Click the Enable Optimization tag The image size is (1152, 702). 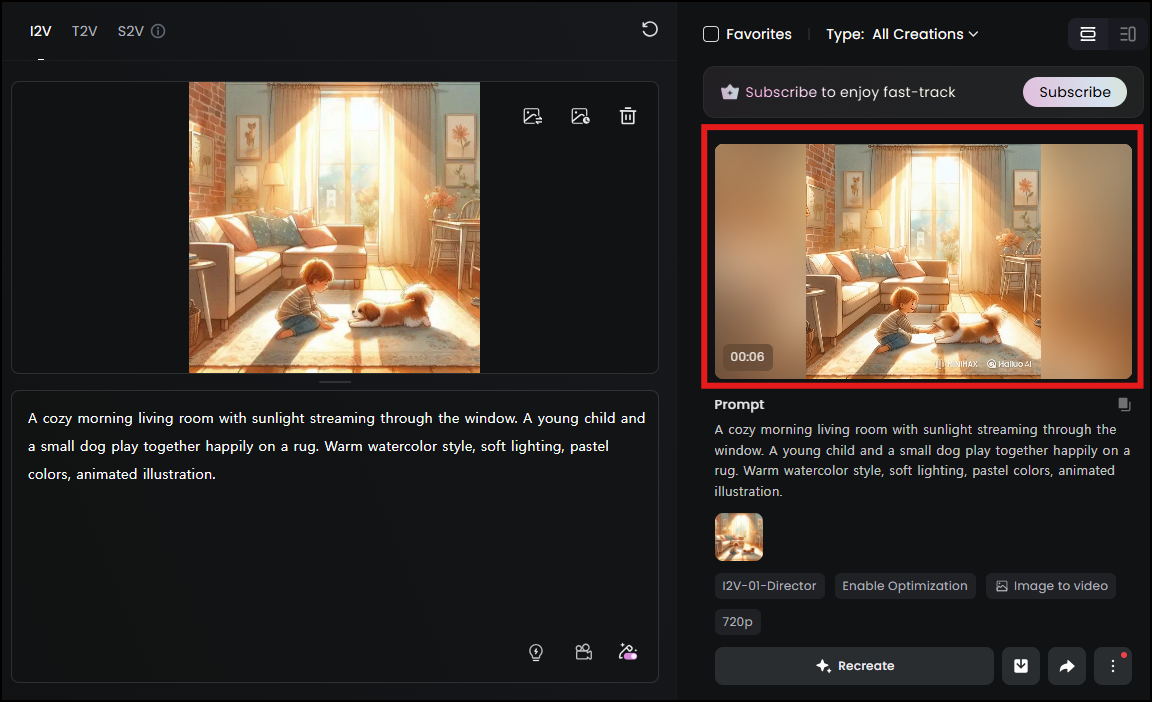point(904,586)
